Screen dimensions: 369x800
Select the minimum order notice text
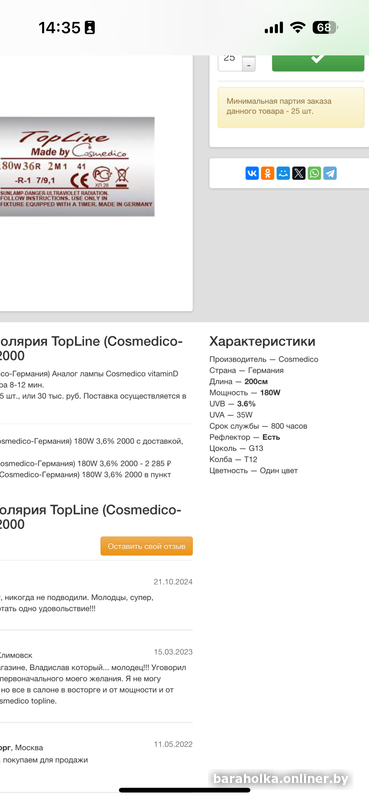click(279, 106)
